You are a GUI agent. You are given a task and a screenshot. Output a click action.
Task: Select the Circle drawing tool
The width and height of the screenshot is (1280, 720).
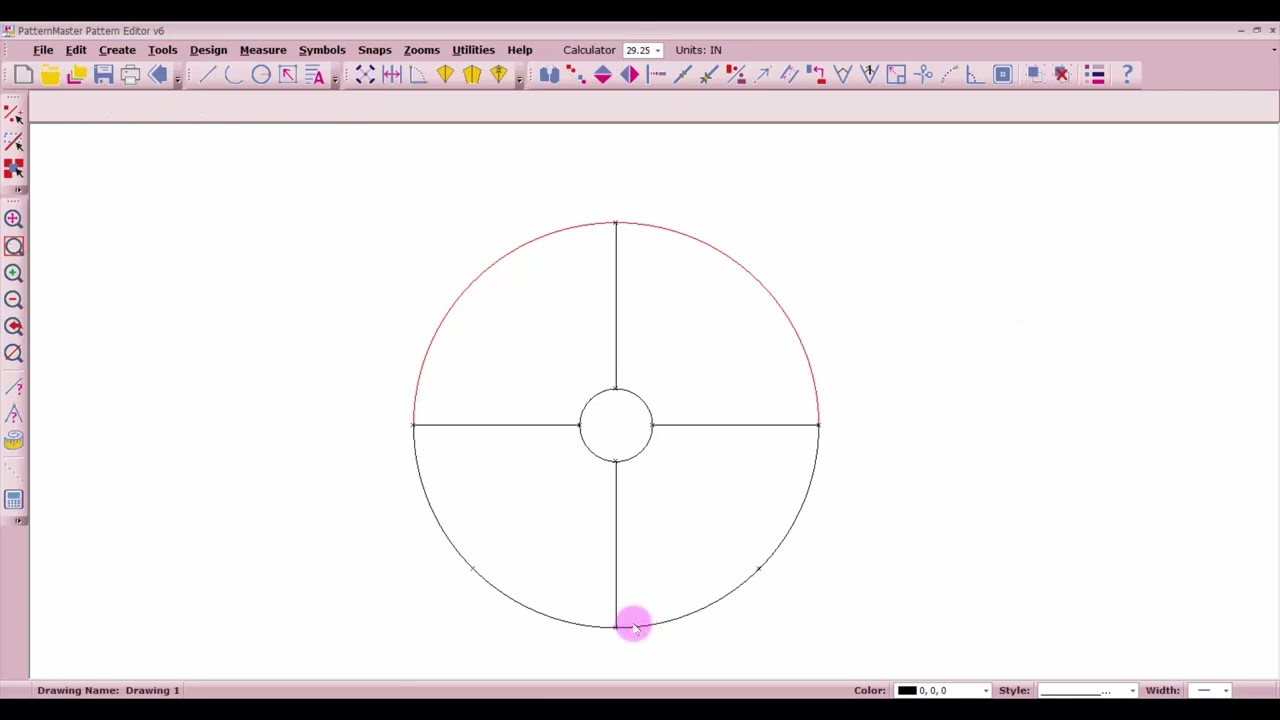(261, 74)
